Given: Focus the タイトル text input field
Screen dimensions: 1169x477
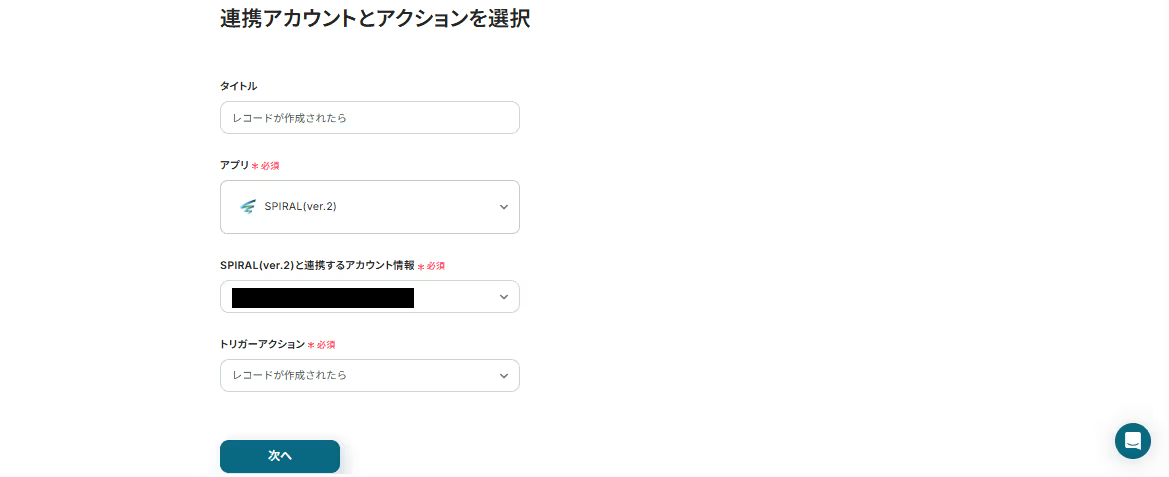Looking at the screenshot, I should [x=370, y=118].
